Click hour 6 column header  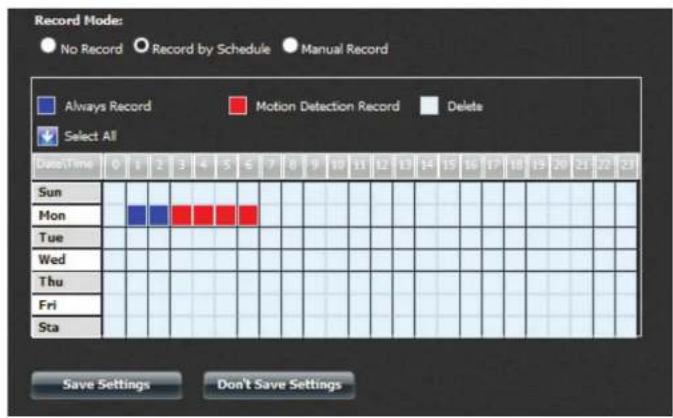click(249, 166)
